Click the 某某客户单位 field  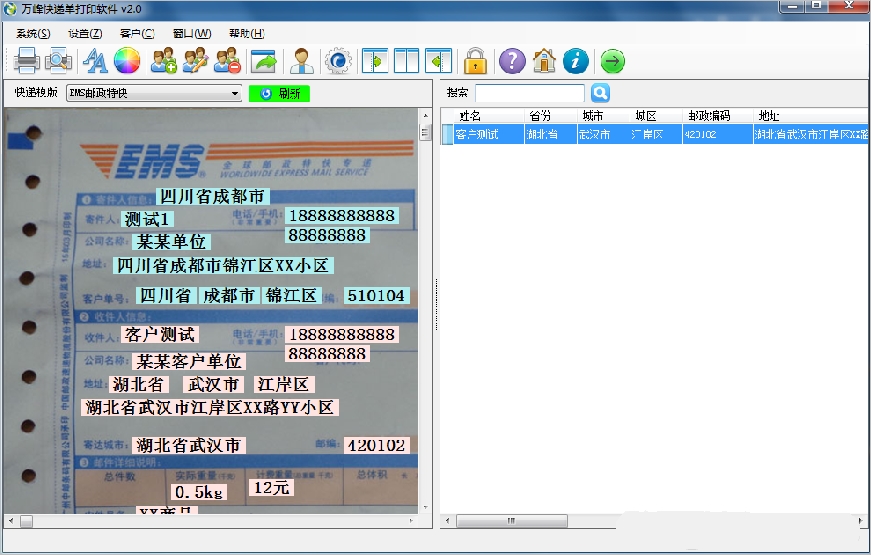(x=189, y=362)
